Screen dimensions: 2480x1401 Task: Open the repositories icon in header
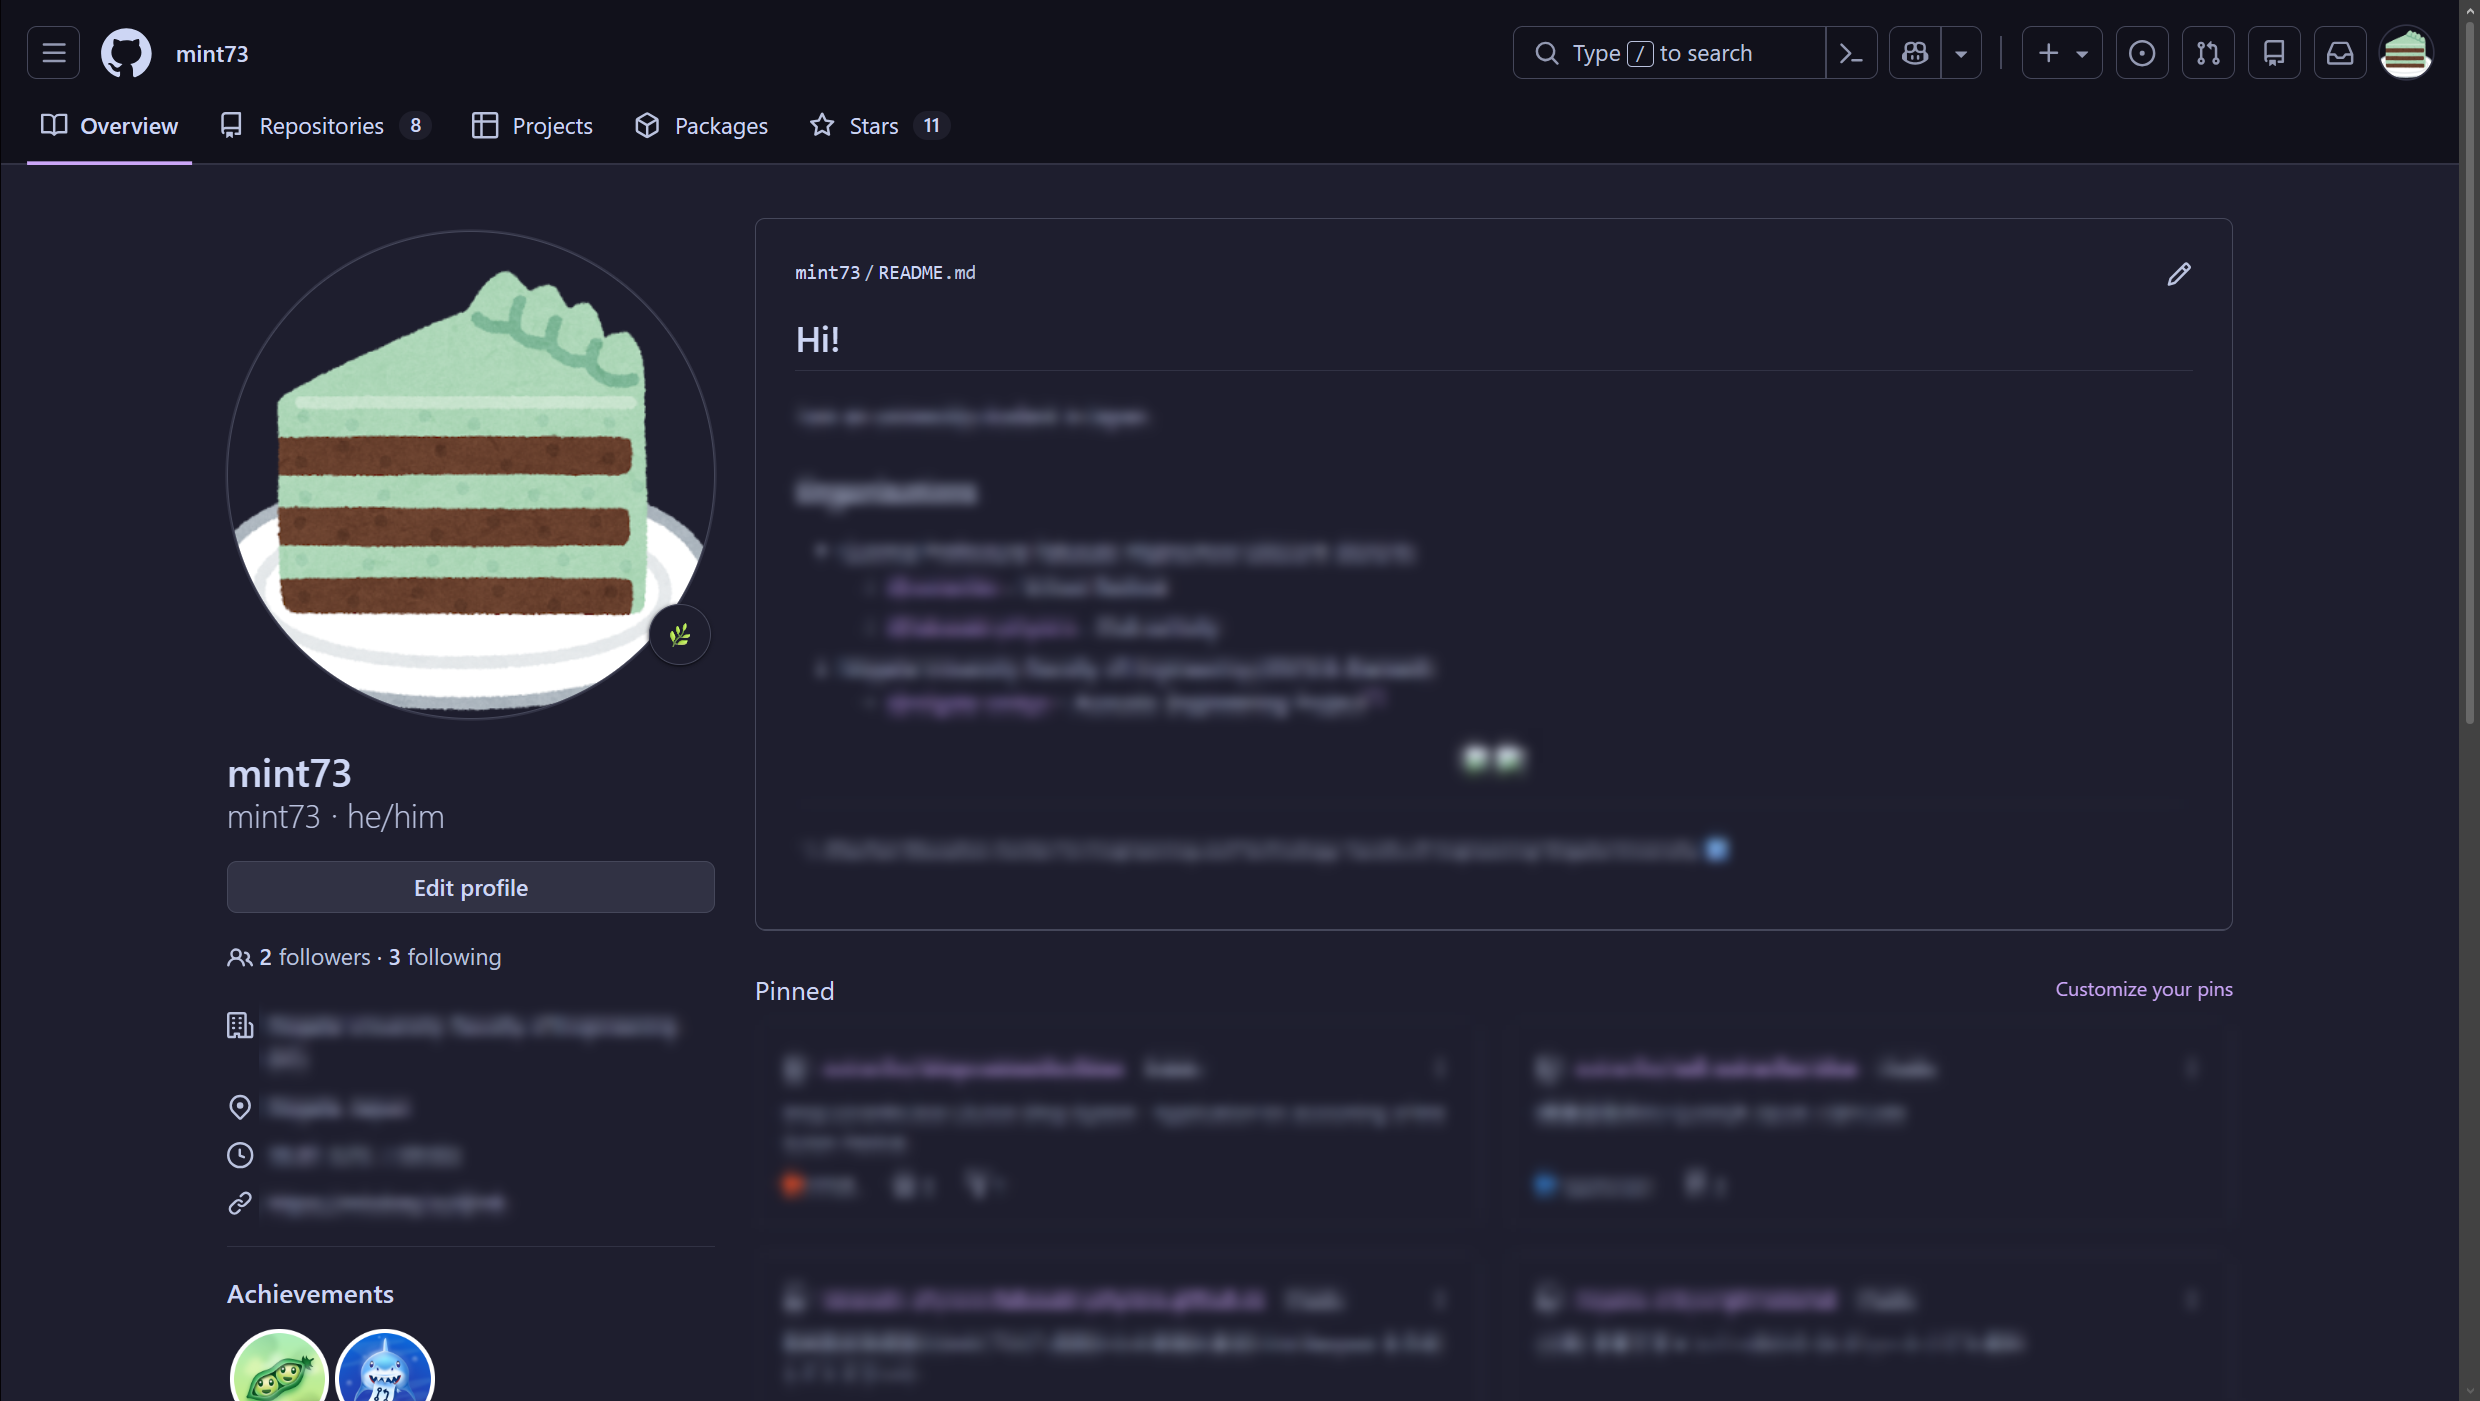2274,53
